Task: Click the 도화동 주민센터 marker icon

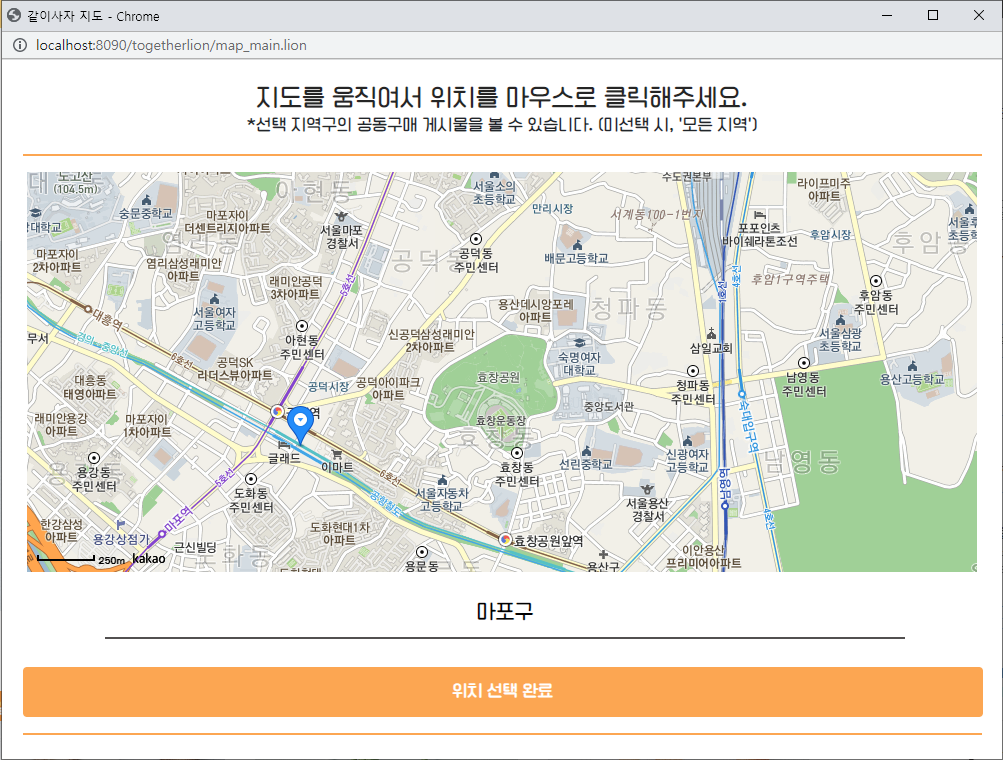Action: [251, 479]
